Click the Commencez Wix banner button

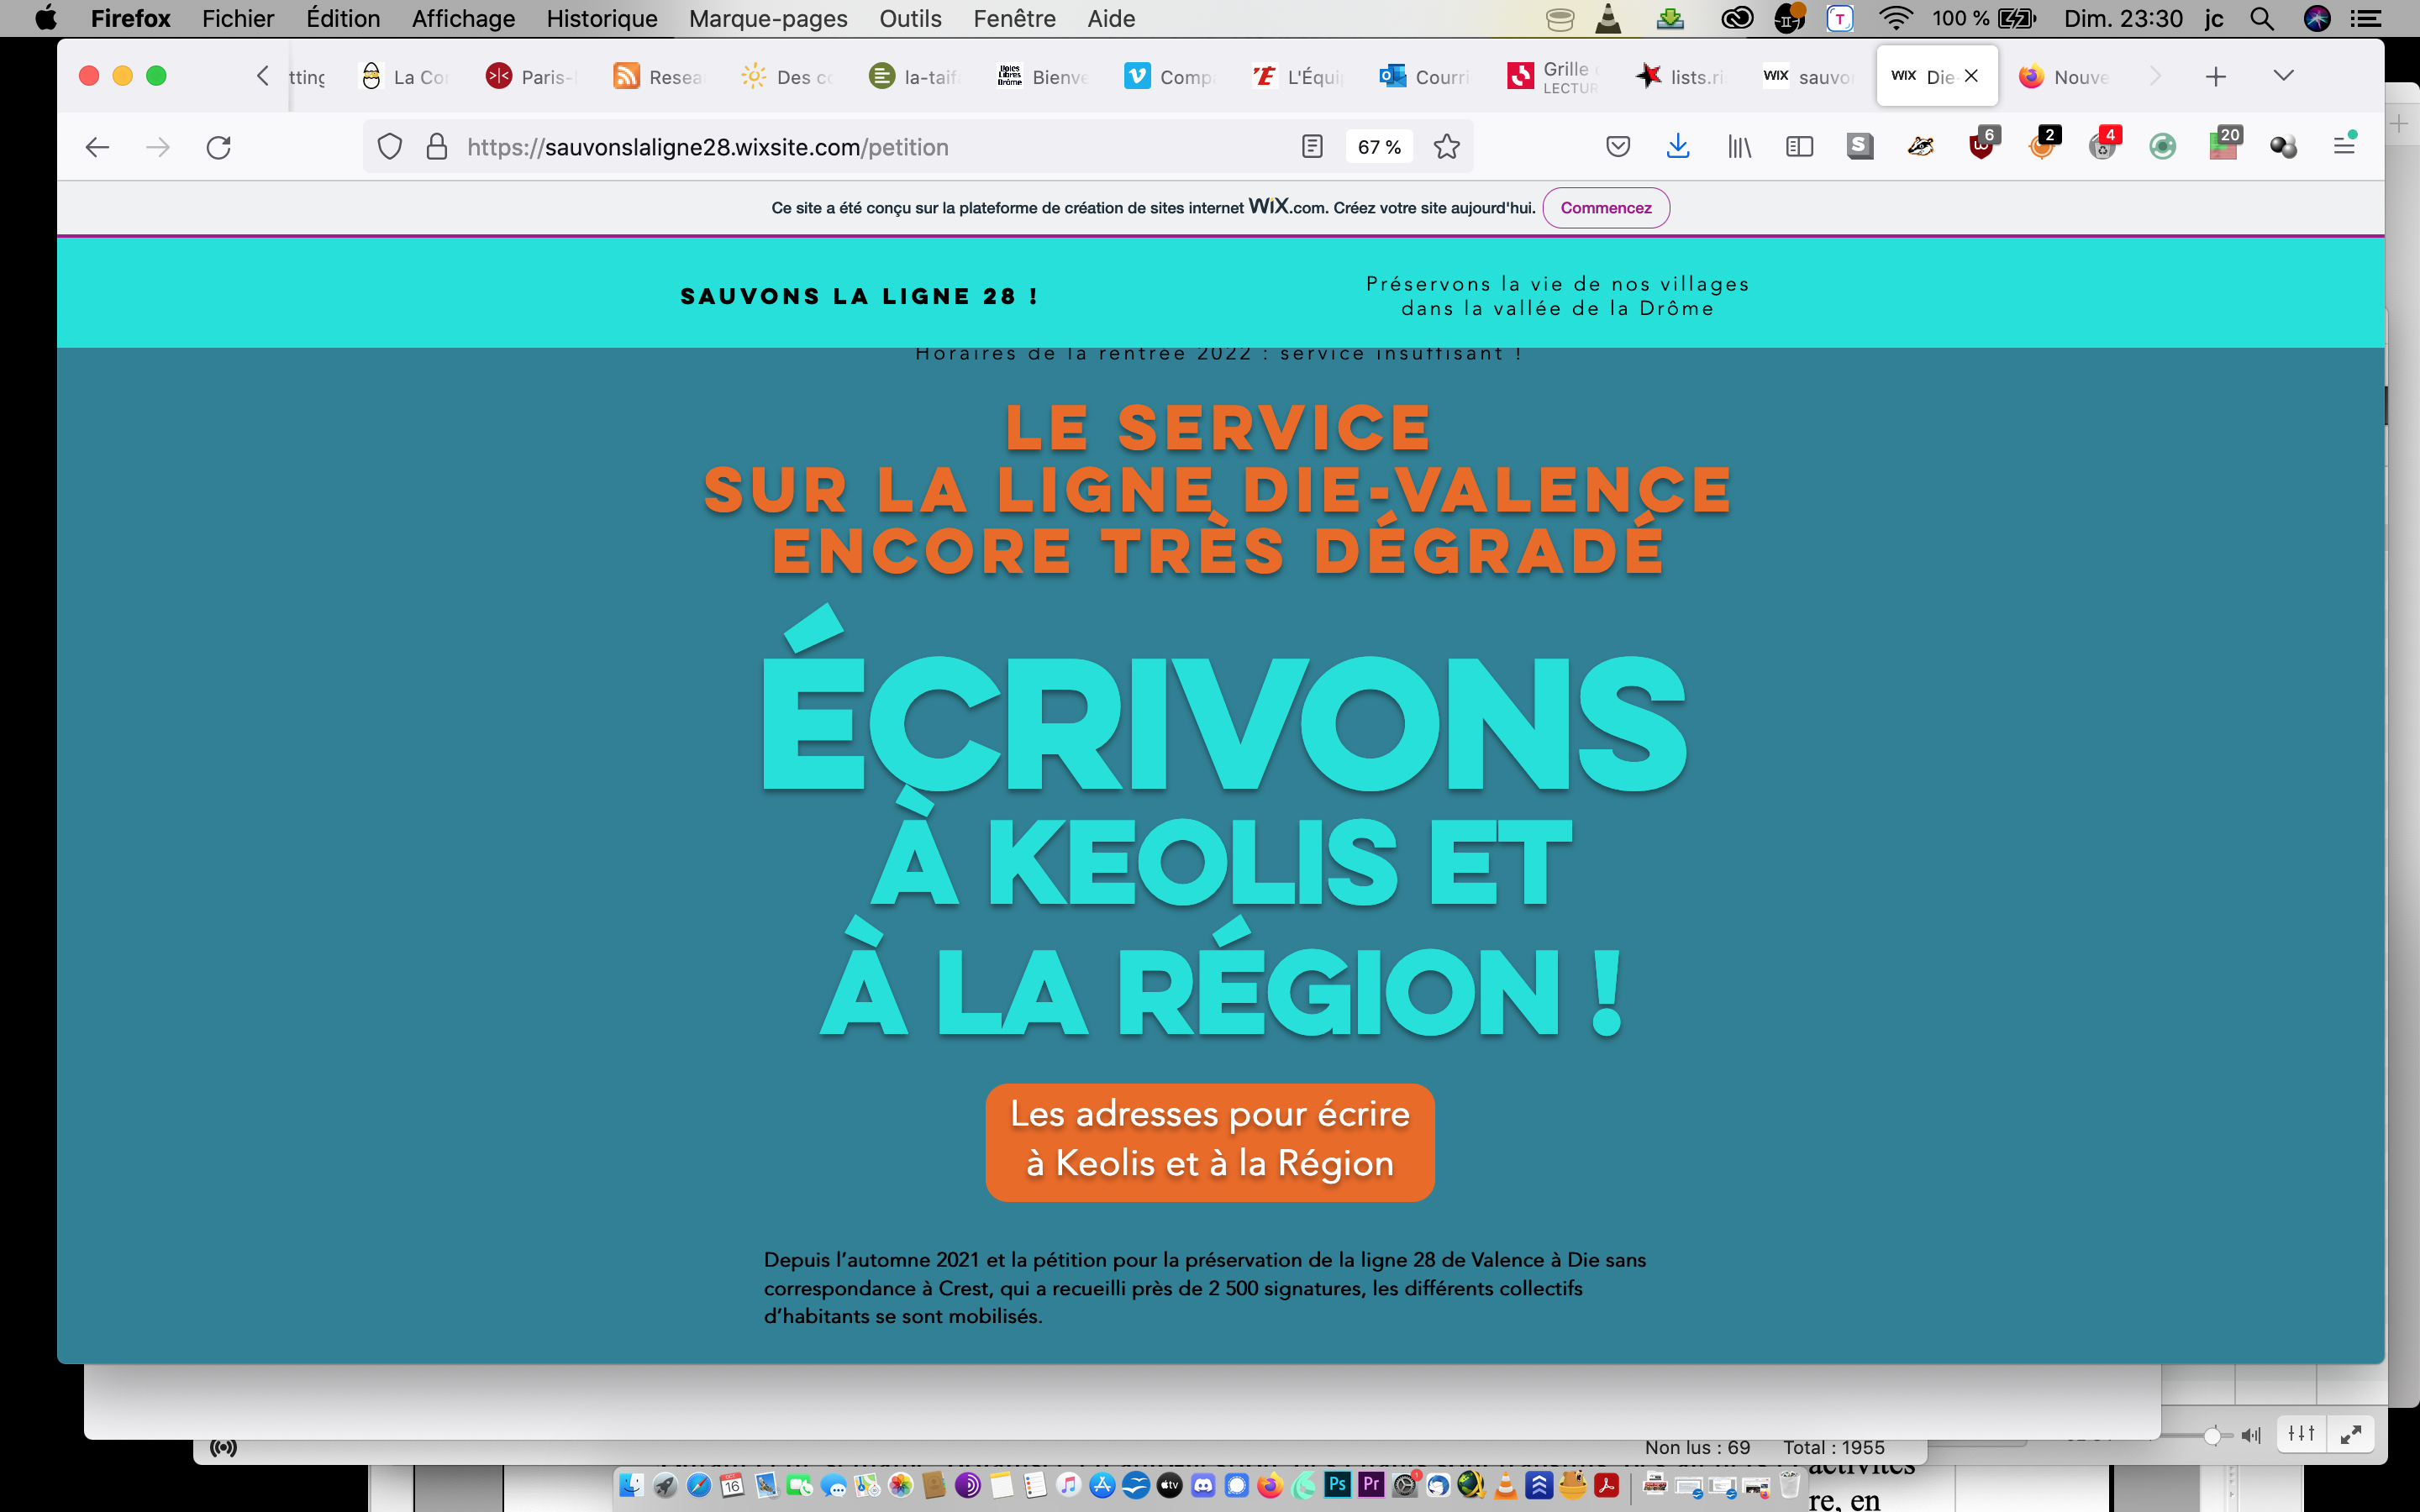click(1606, 208)
